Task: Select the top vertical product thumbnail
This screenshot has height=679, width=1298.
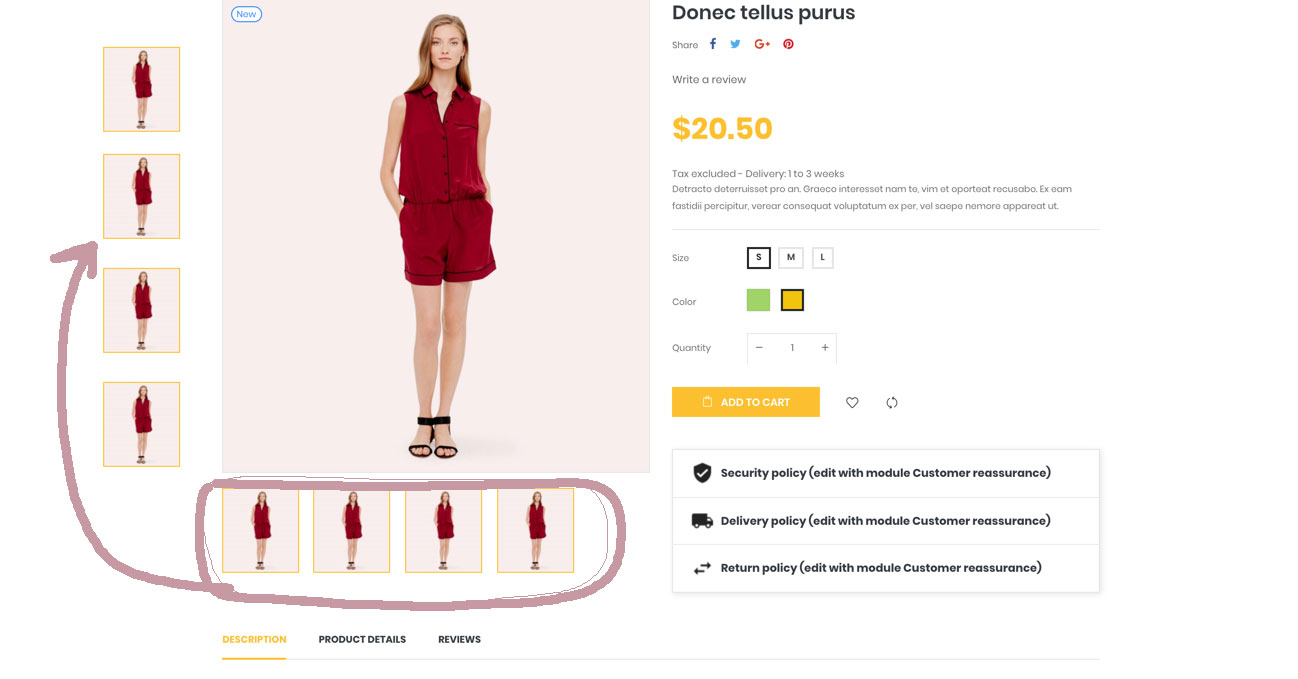Action: pos(142,89)
